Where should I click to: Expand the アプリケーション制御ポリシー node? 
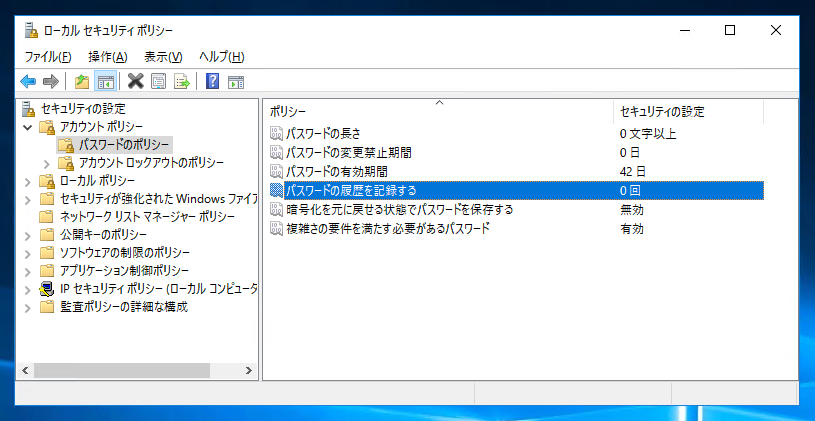pyautogui.click(x=29, y=271)
